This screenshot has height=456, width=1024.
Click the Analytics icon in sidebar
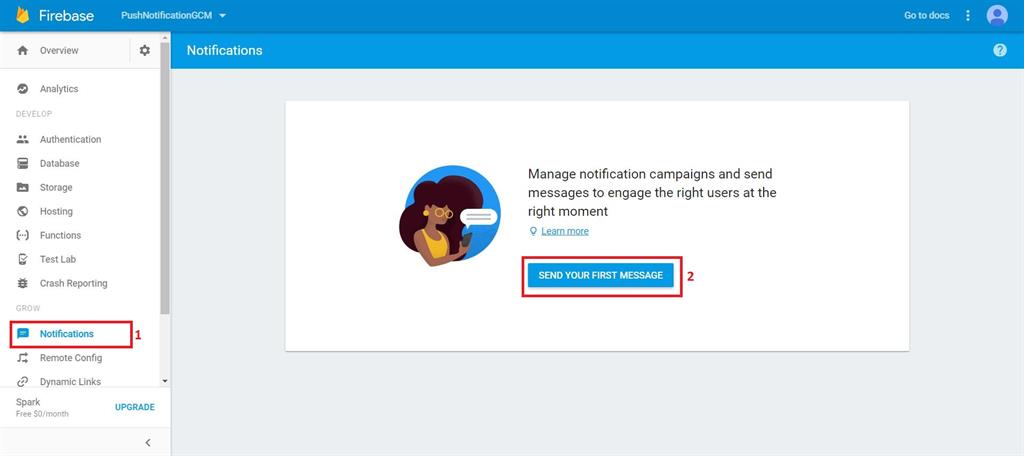click(23, 89)
